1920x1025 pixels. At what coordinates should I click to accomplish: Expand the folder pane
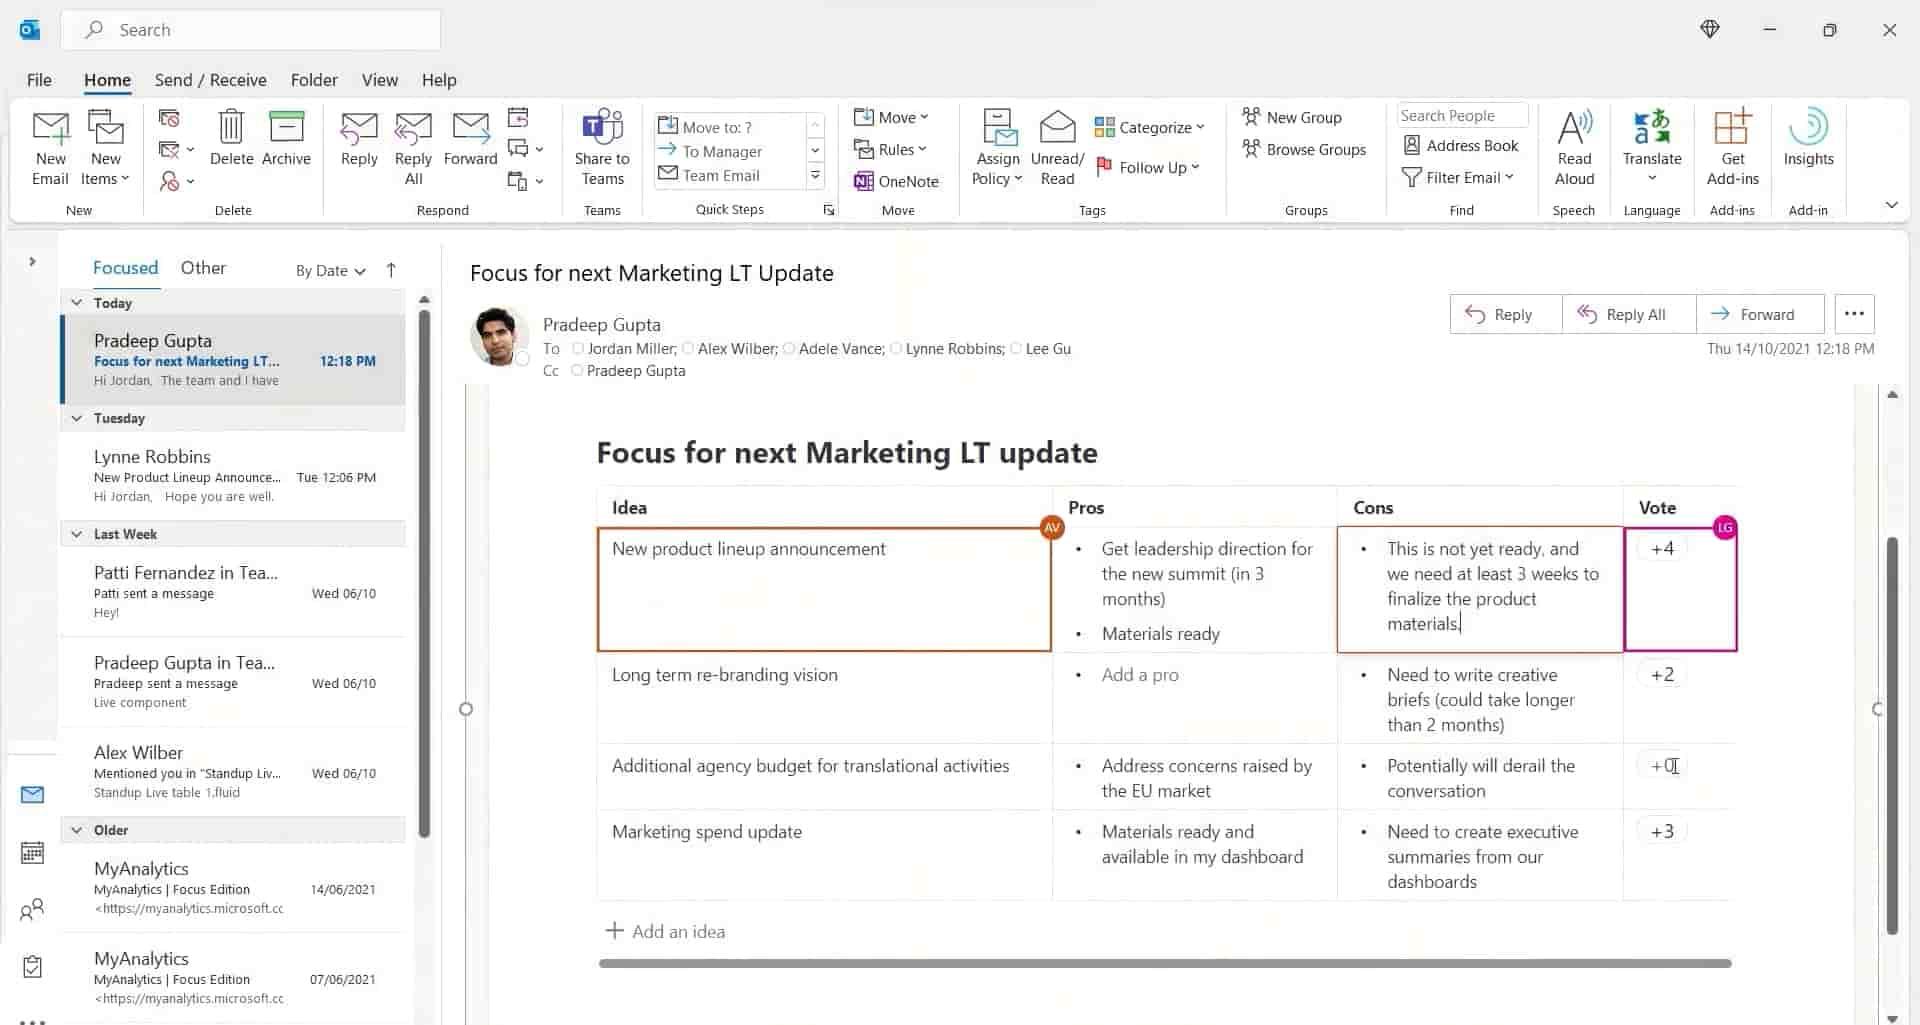(32, 261)
